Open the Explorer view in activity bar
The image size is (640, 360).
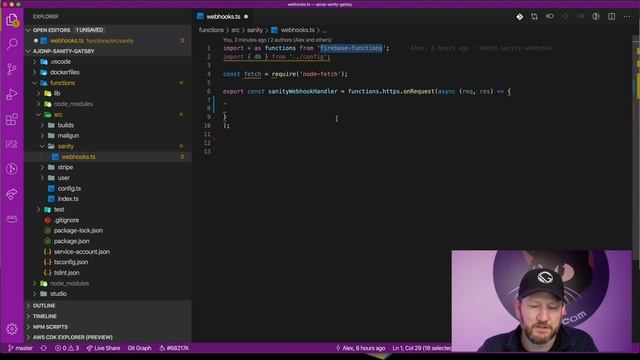tap(12, 20)
